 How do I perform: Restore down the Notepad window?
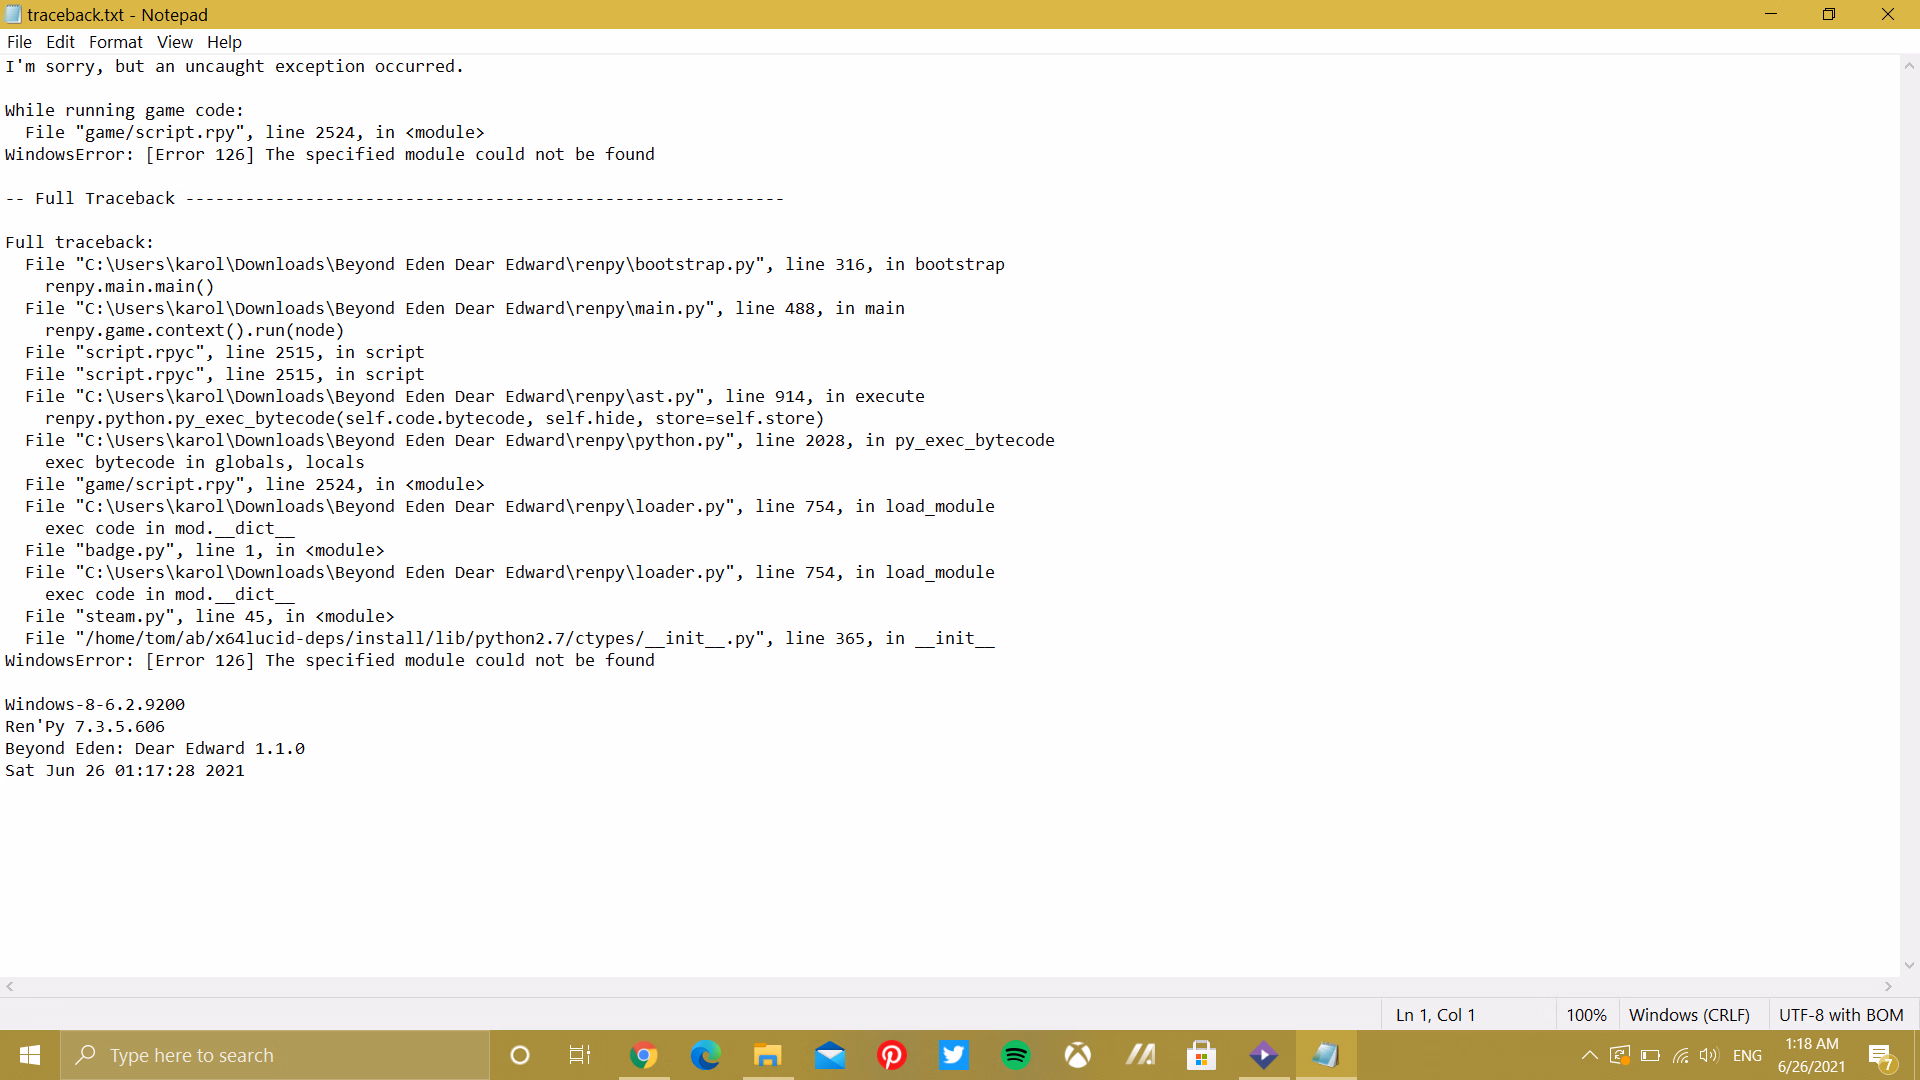click(x=1829, y=14)
